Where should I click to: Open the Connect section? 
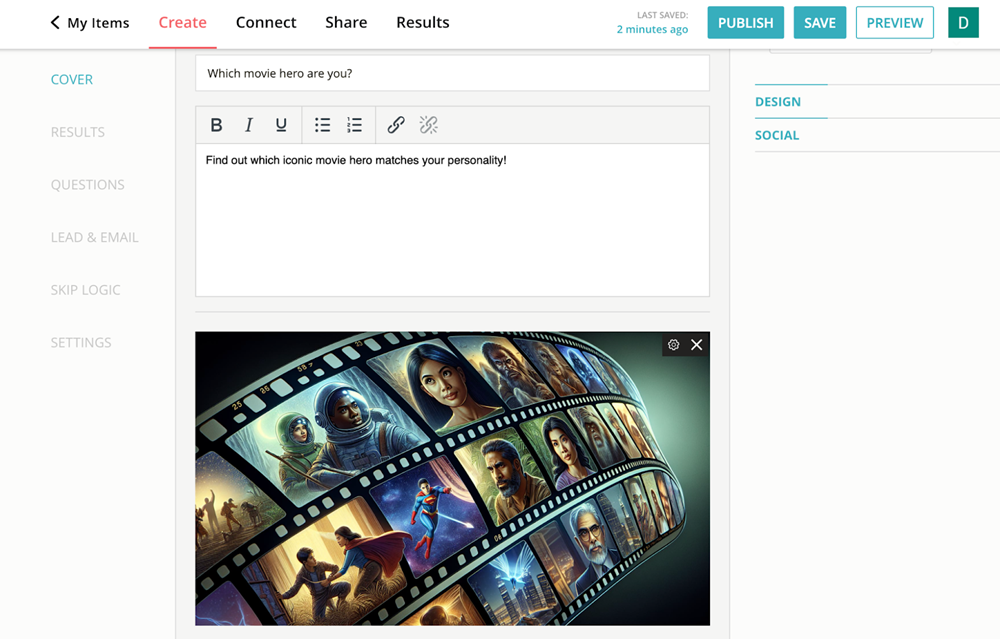[266, 22]
